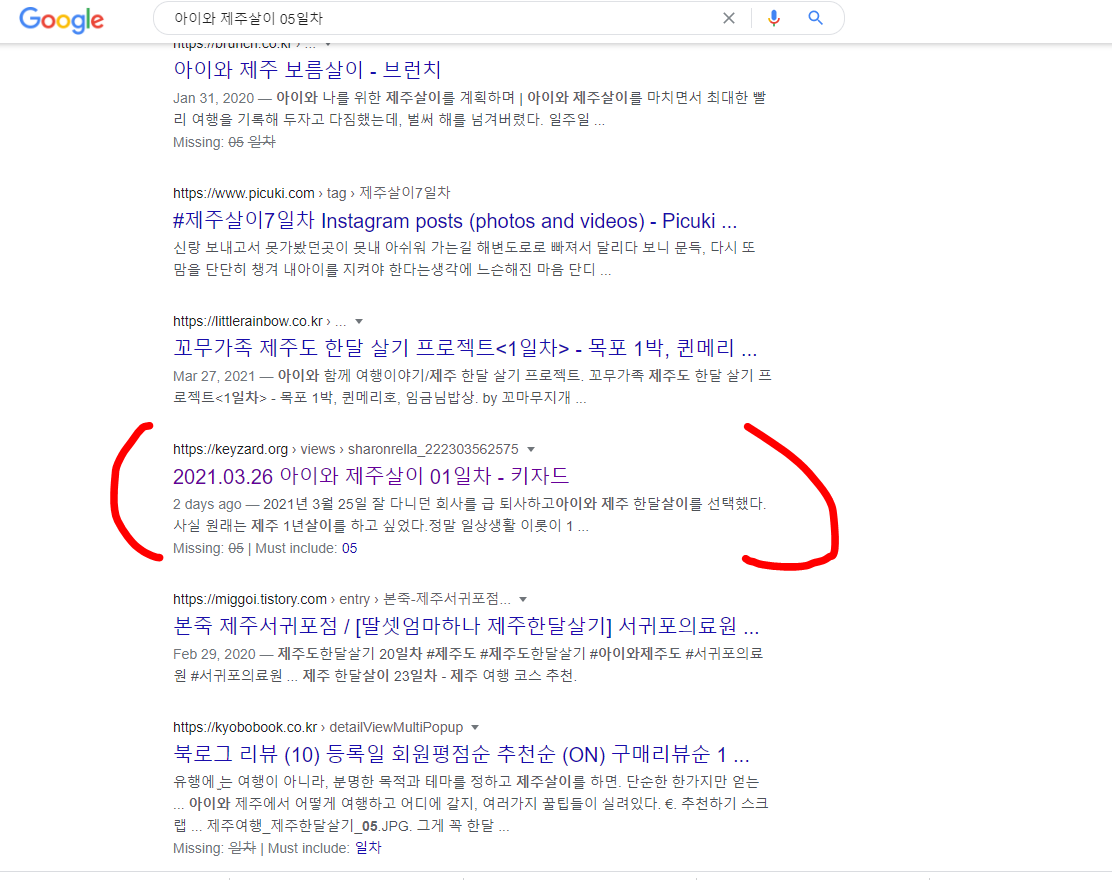Viewport: 1112px width, 880px height.
Task: Submit search with magnifier icon
Action: pos(816,18)
